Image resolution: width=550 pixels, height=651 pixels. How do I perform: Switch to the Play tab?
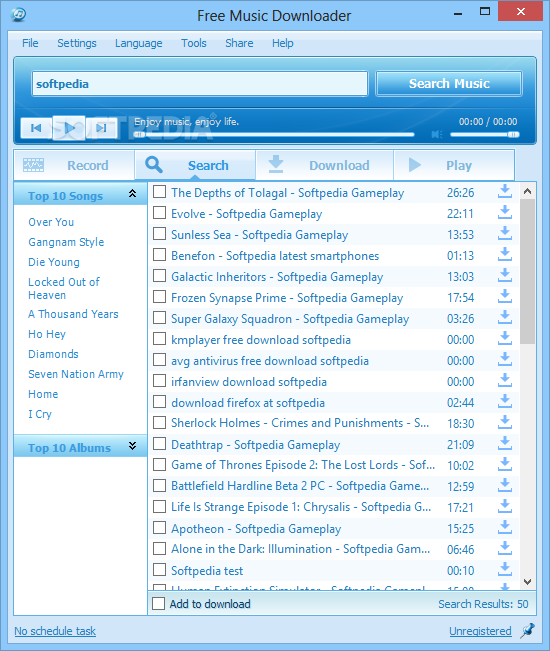coord(454,165)
